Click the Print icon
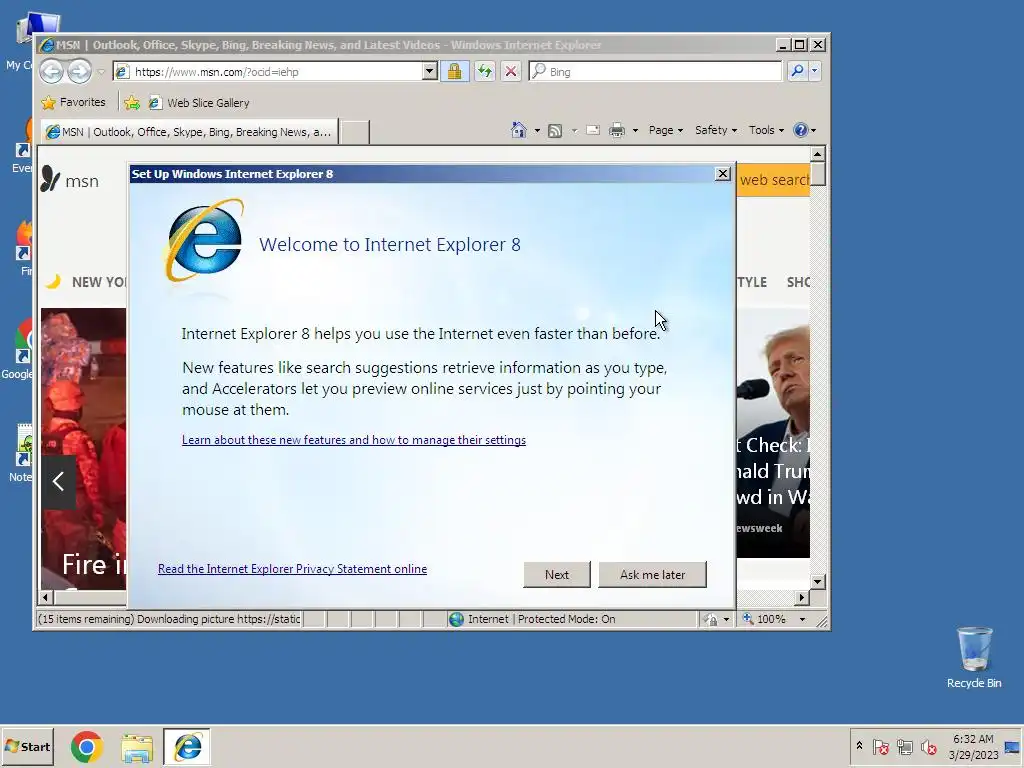This screenshot has width=1024, height=768. [x=616, y=131]
